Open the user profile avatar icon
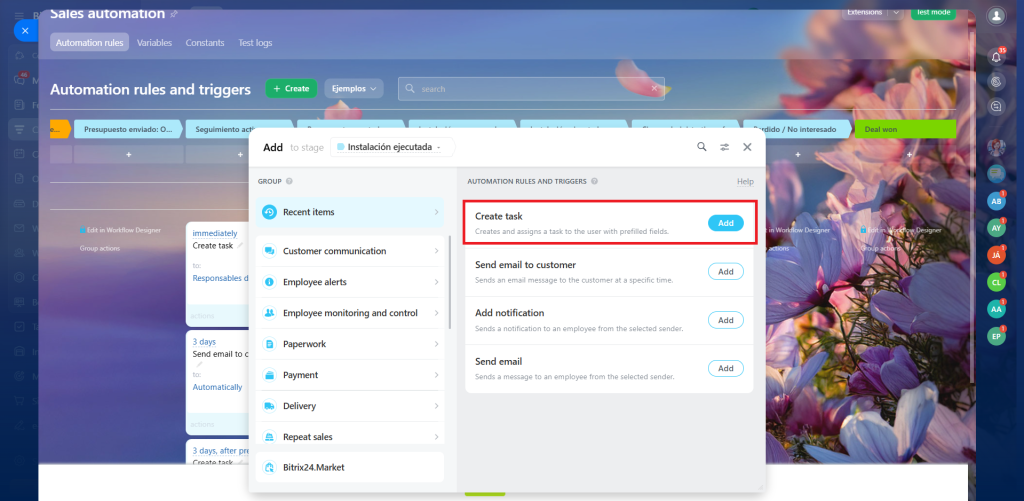 995,15
